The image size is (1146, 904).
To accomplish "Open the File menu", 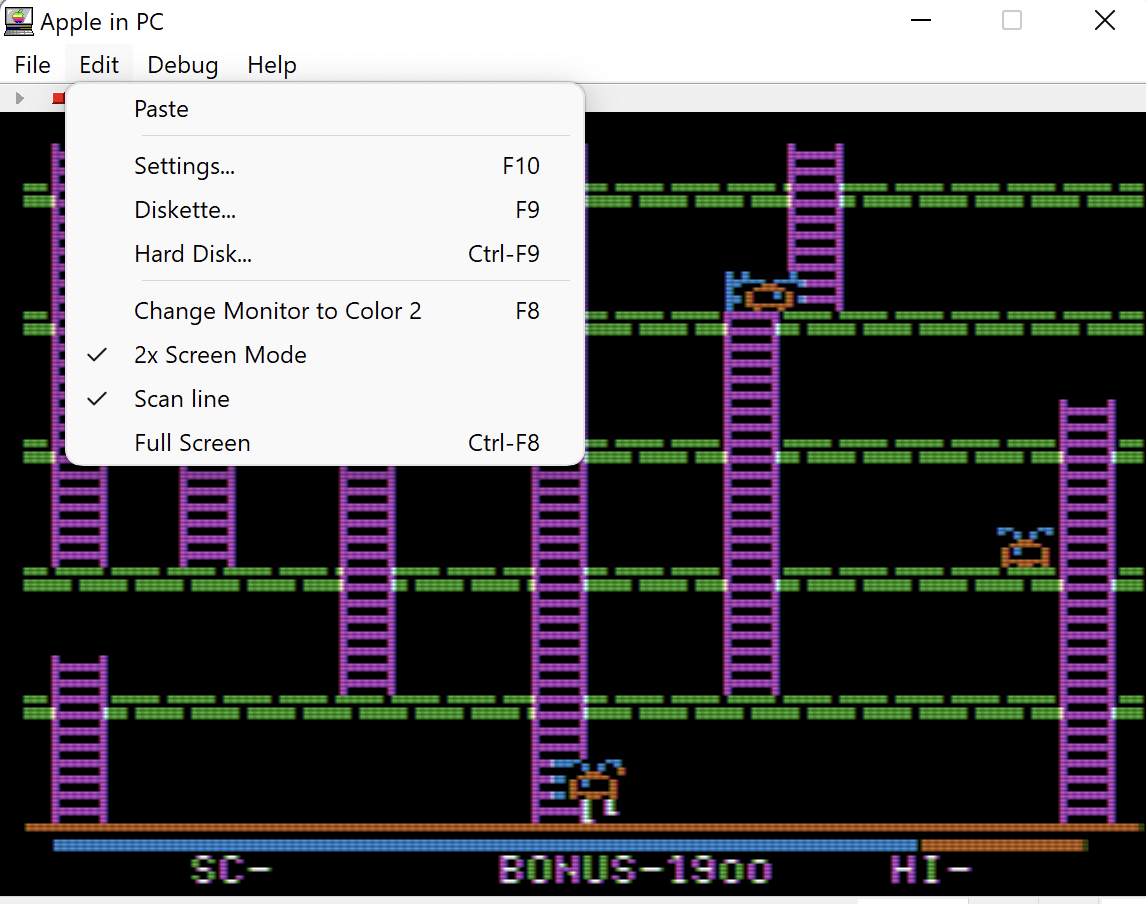I will point(33,65).
